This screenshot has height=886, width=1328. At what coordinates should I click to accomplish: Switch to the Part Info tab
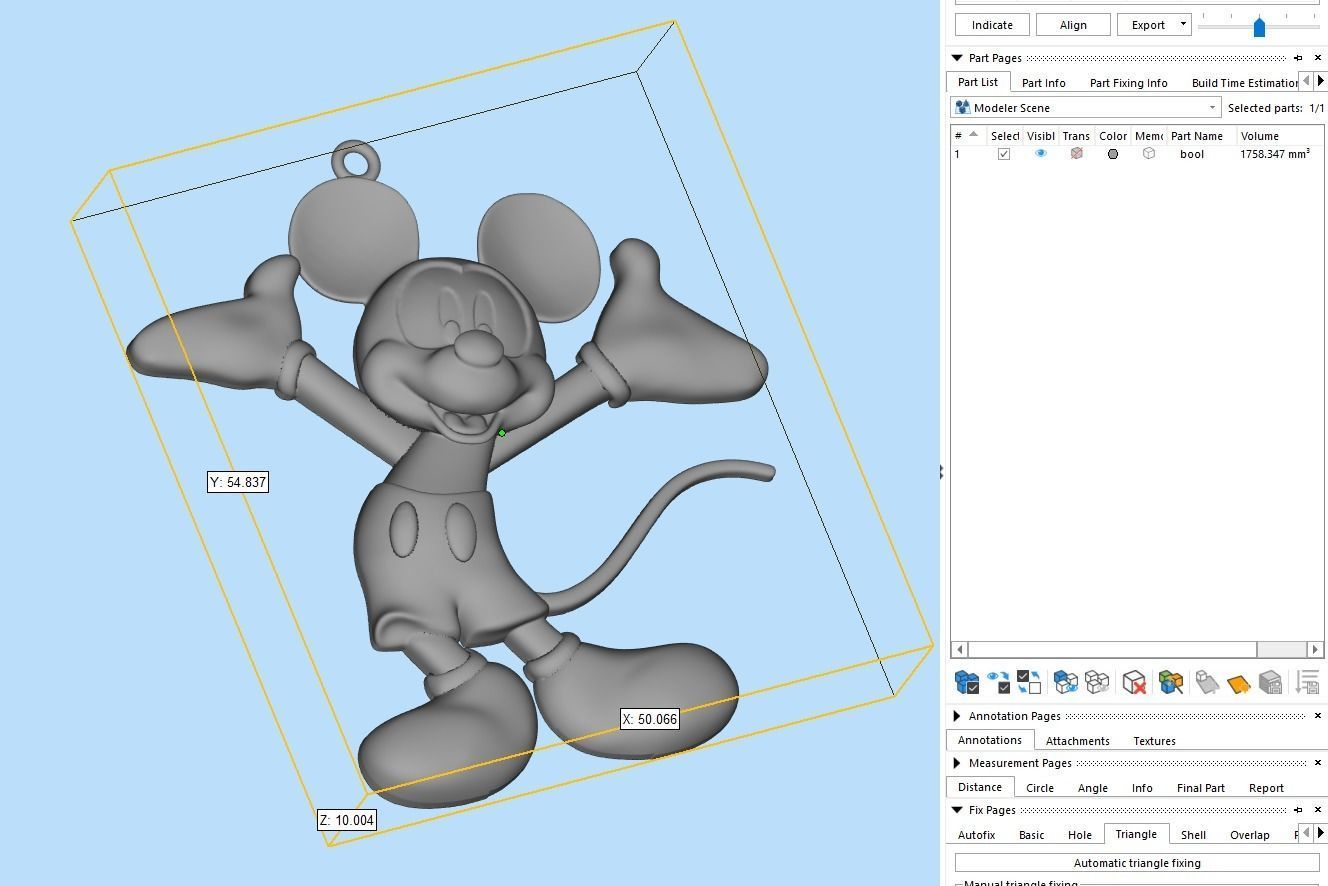coord(1043,83)
